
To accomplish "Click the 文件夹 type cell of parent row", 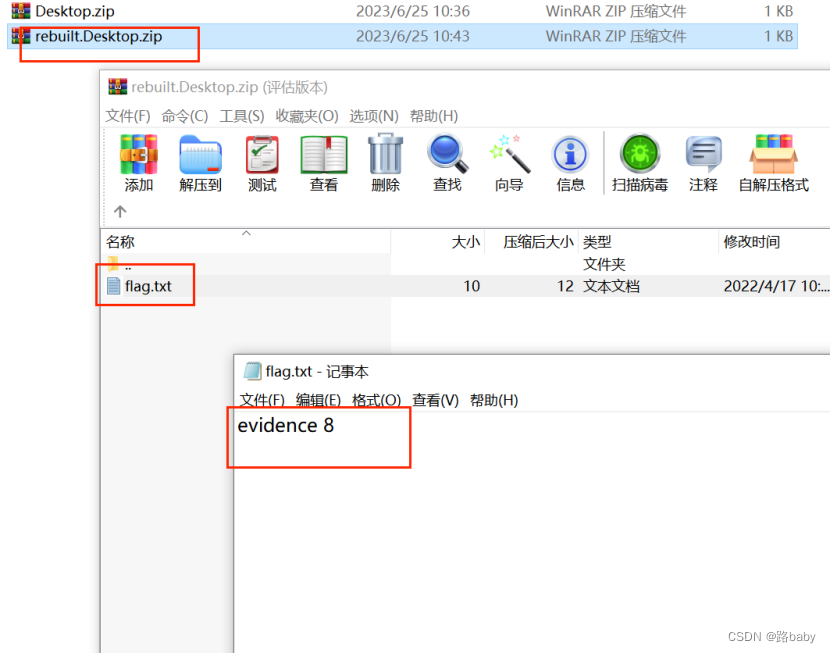I will [x=604, y=264].
